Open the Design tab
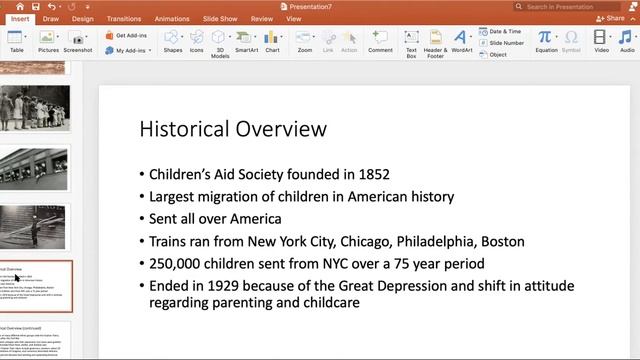Viewport: 640px width, 360px height. tap(82, 19)
